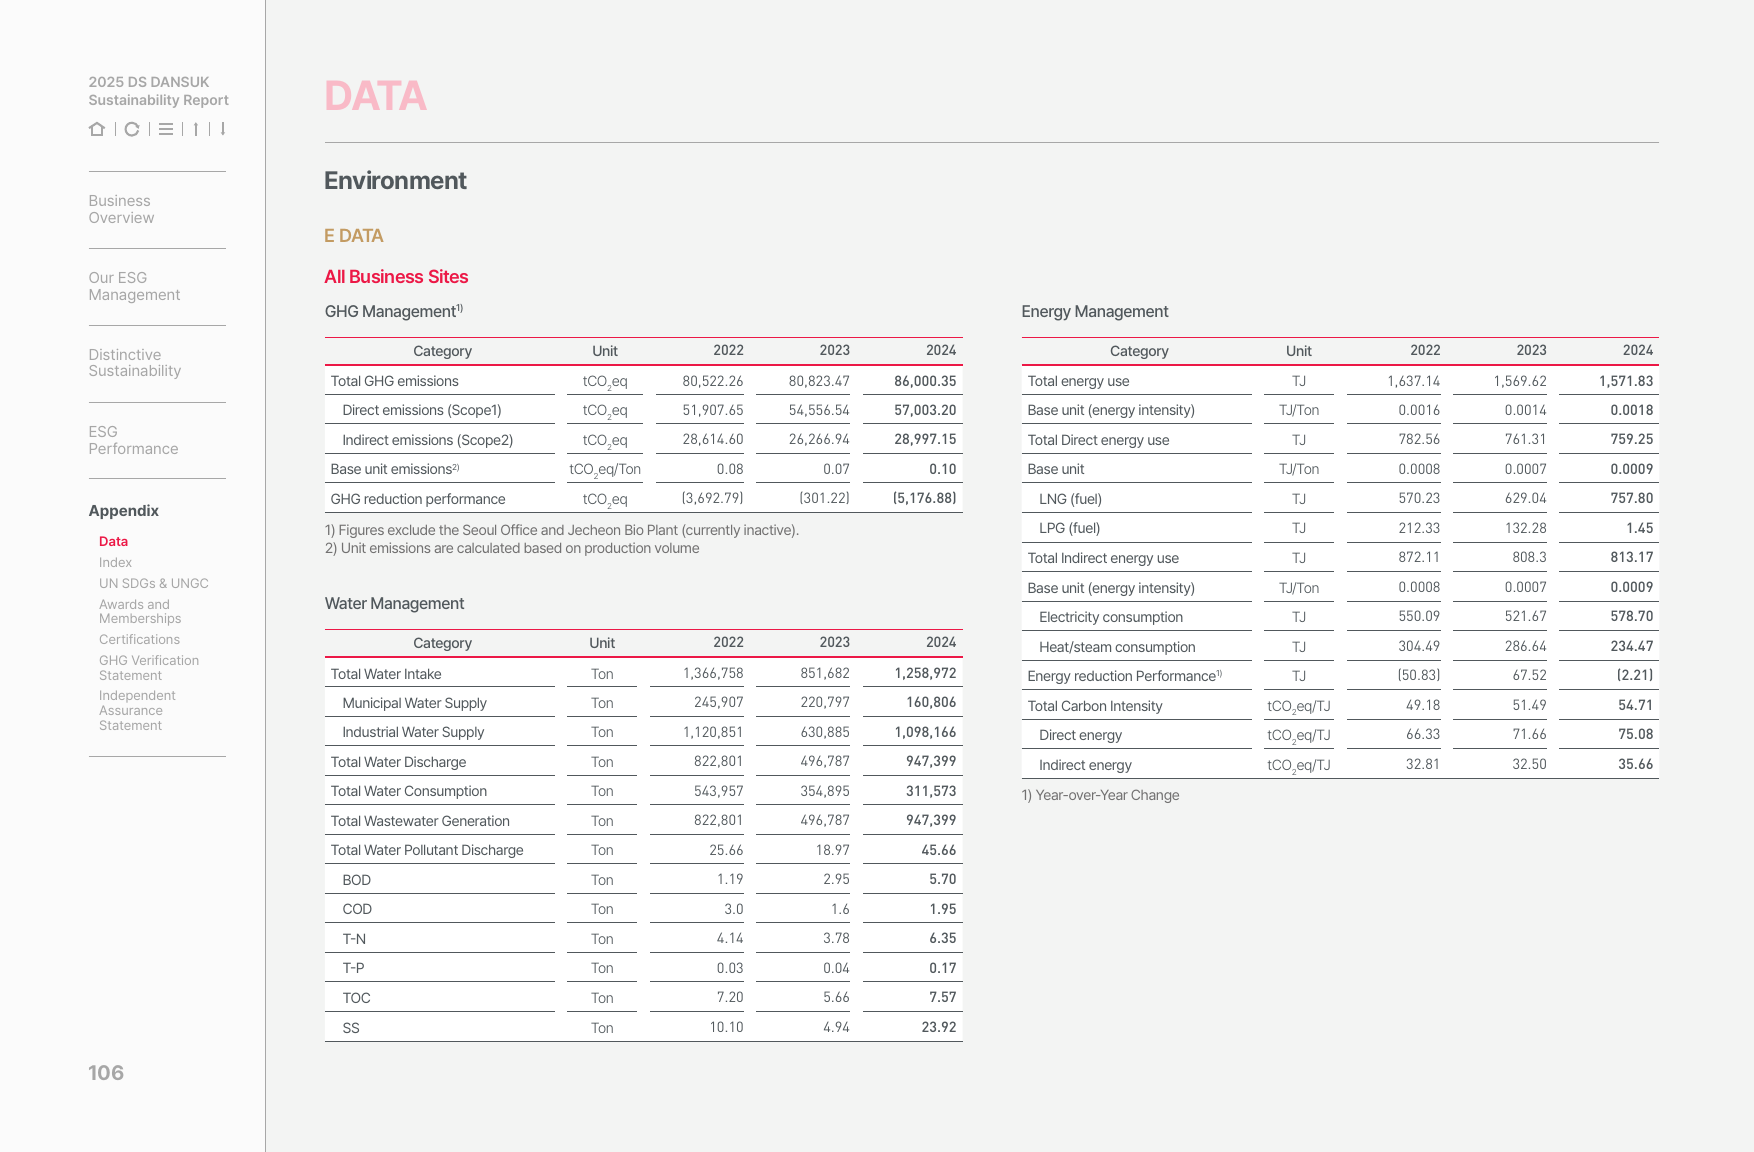Click 'Total Wastewater Generation' row label
1754x1152 pixels.
coord(420,821)
